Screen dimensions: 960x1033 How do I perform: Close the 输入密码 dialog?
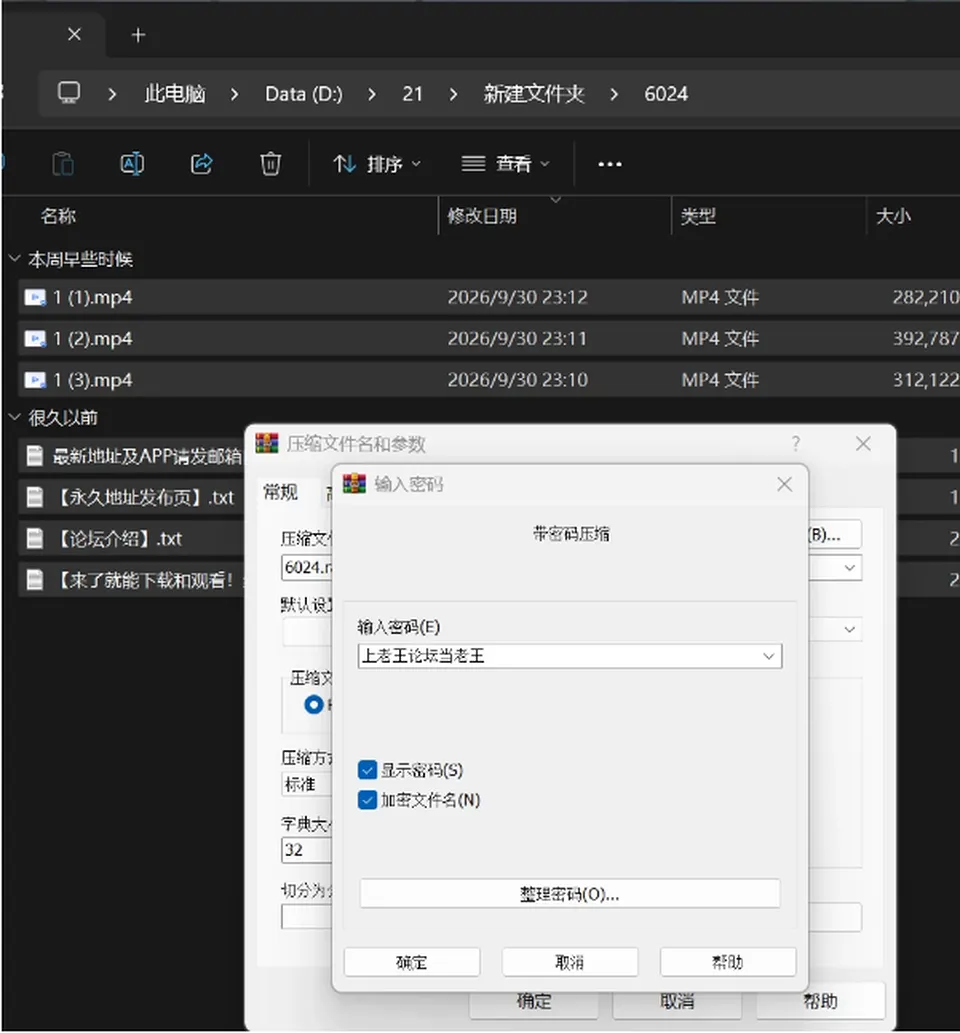point(784,484)
